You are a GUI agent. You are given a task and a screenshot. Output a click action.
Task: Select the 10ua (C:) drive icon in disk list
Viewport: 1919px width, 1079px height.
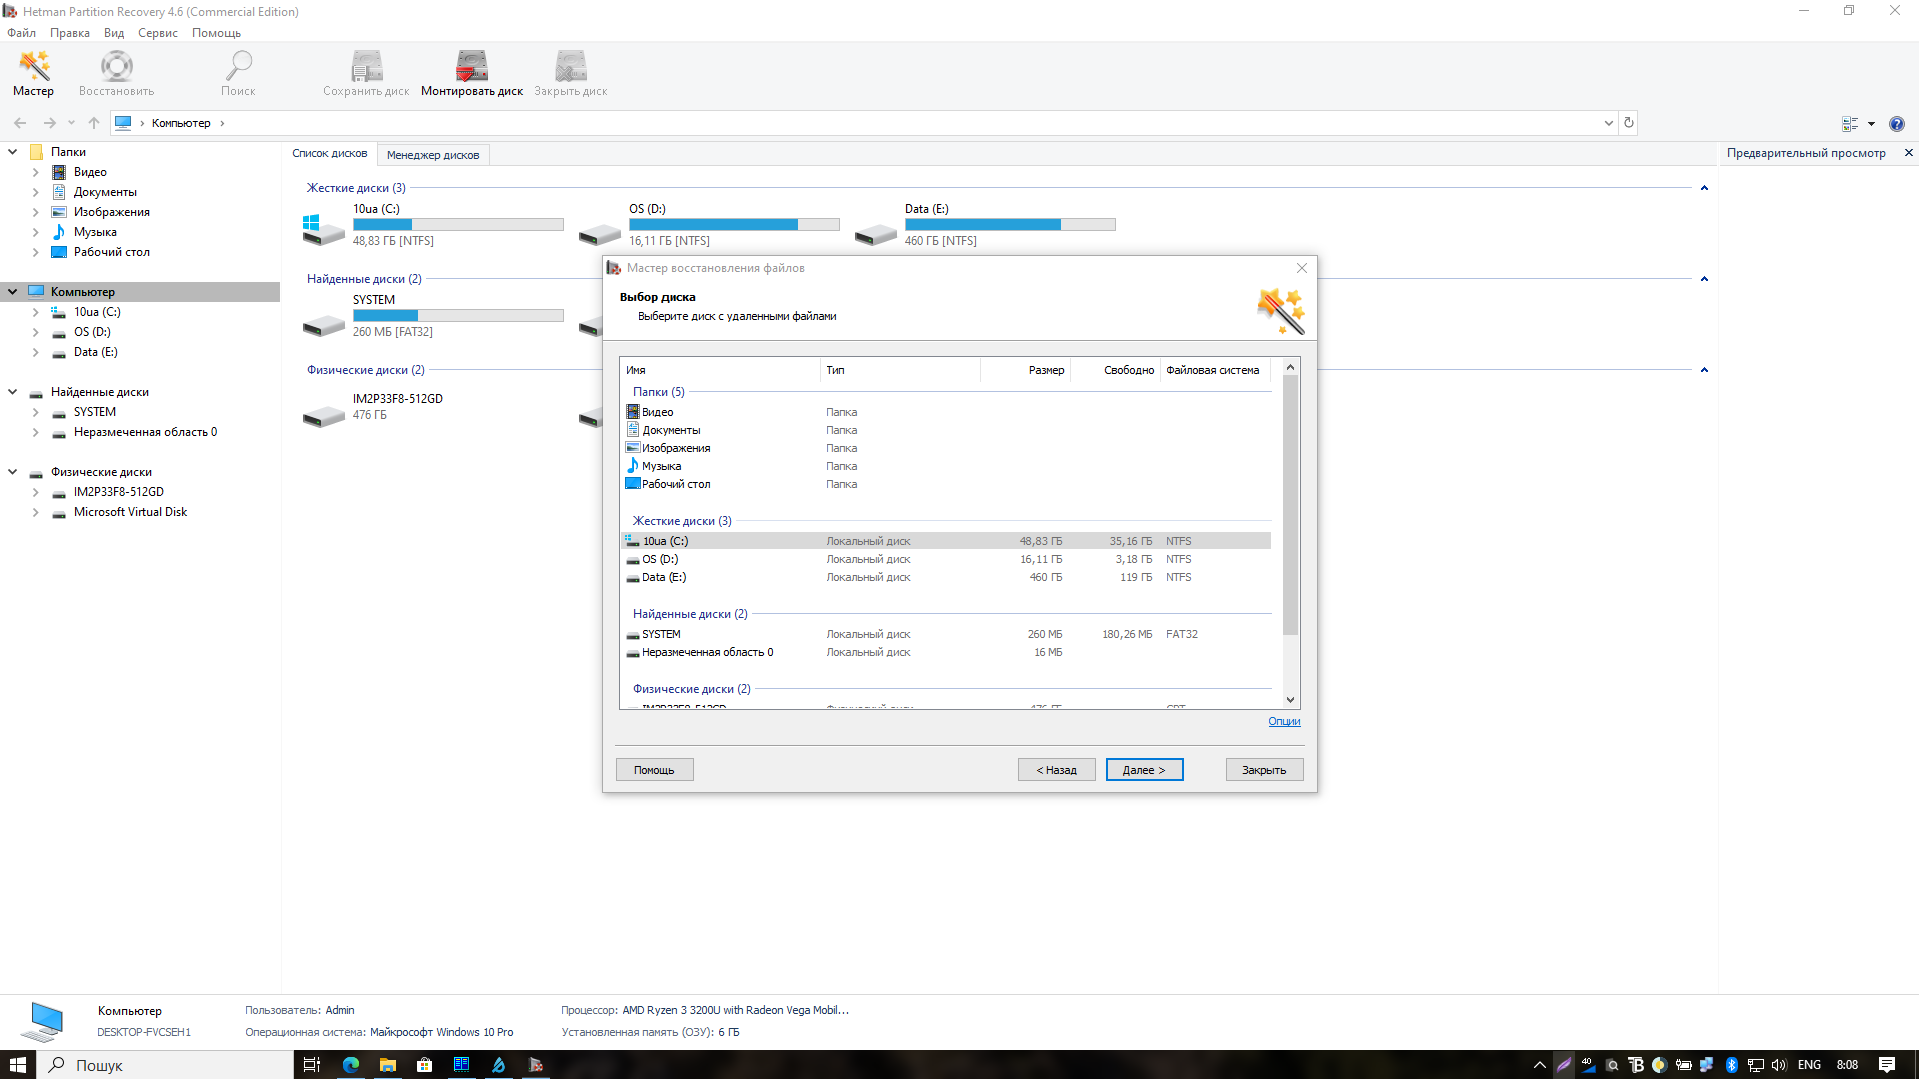[324, 228]
